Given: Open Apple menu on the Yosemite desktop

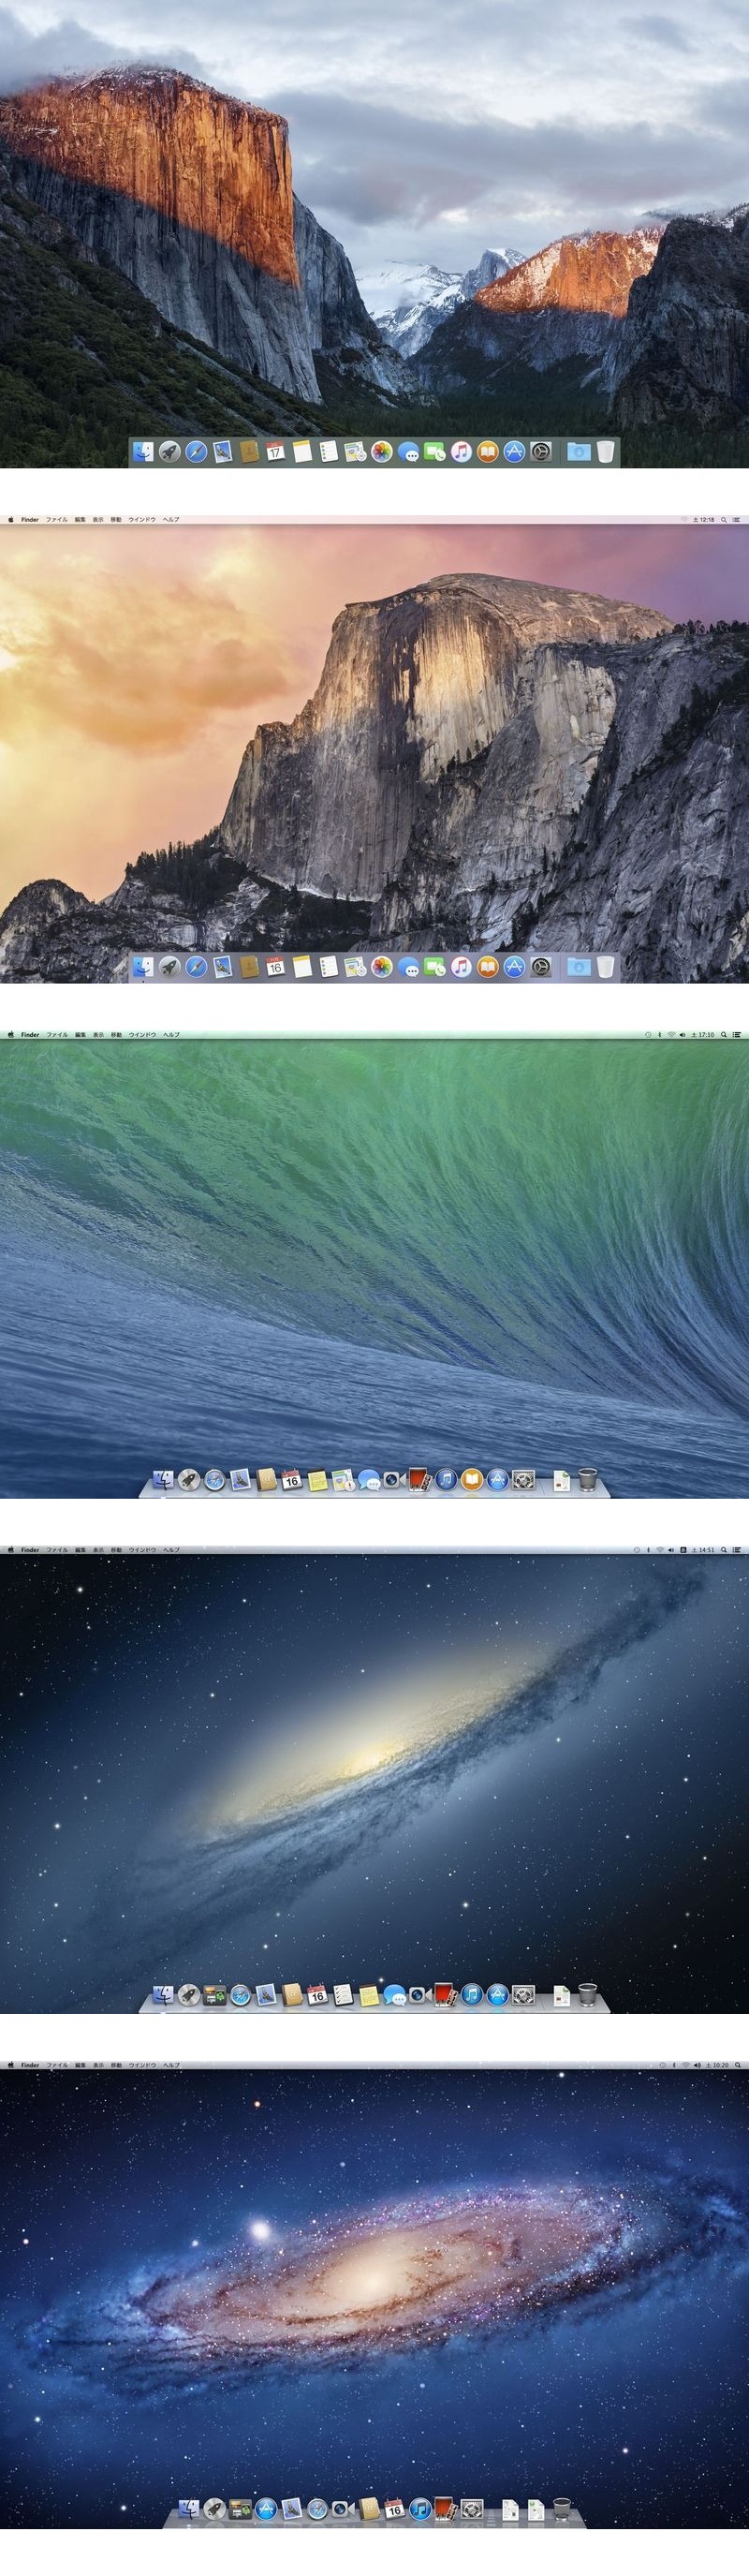Looking at the screenshot, I should point(11,520).
